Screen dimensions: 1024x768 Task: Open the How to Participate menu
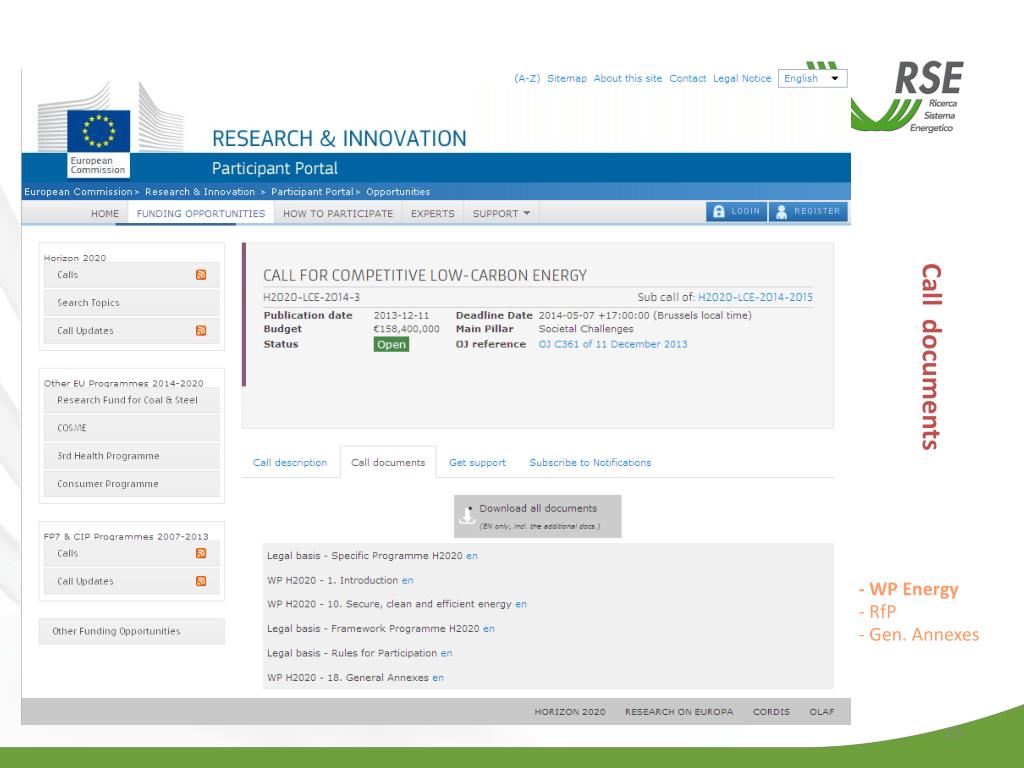click(338, 214)
